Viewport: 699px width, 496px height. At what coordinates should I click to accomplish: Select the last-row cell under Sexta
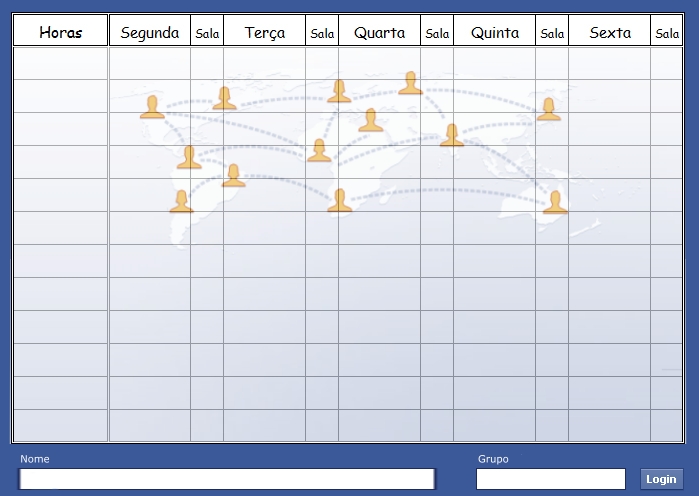(x=610, y=425)
